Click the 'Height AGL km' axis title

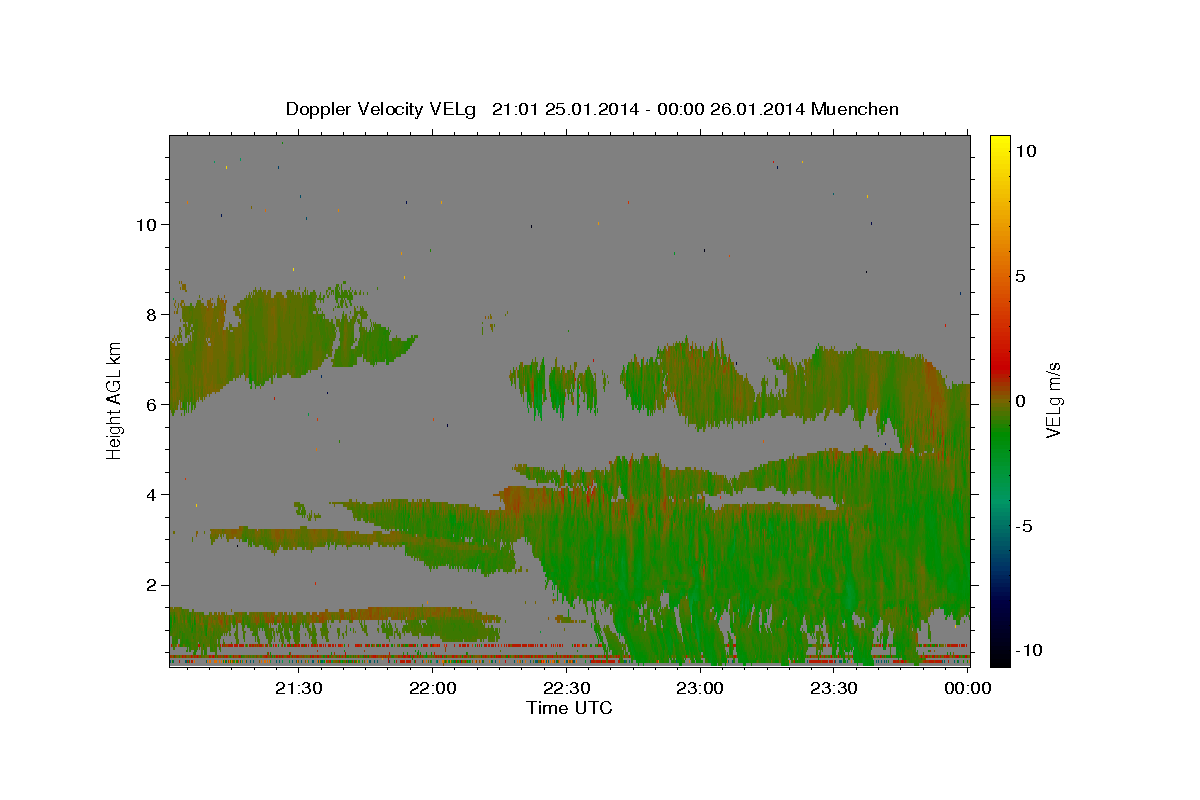114,400
